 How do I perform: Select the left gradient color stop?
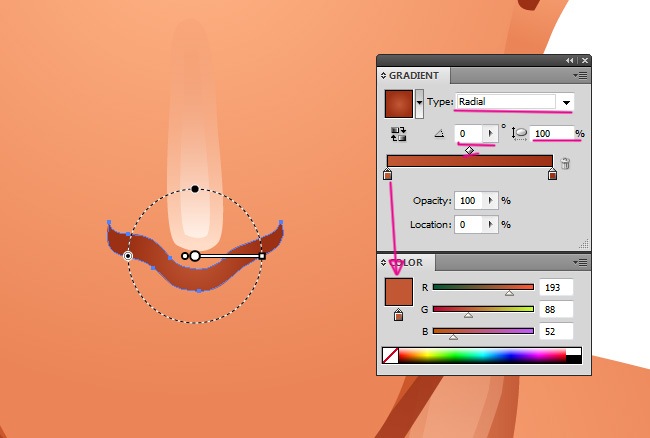[388, 175]
